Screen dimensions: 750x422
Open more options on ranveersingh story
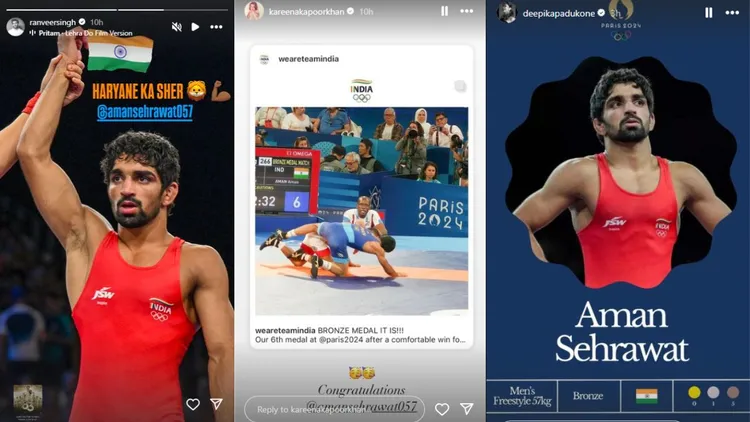click(x=216, y=27)
